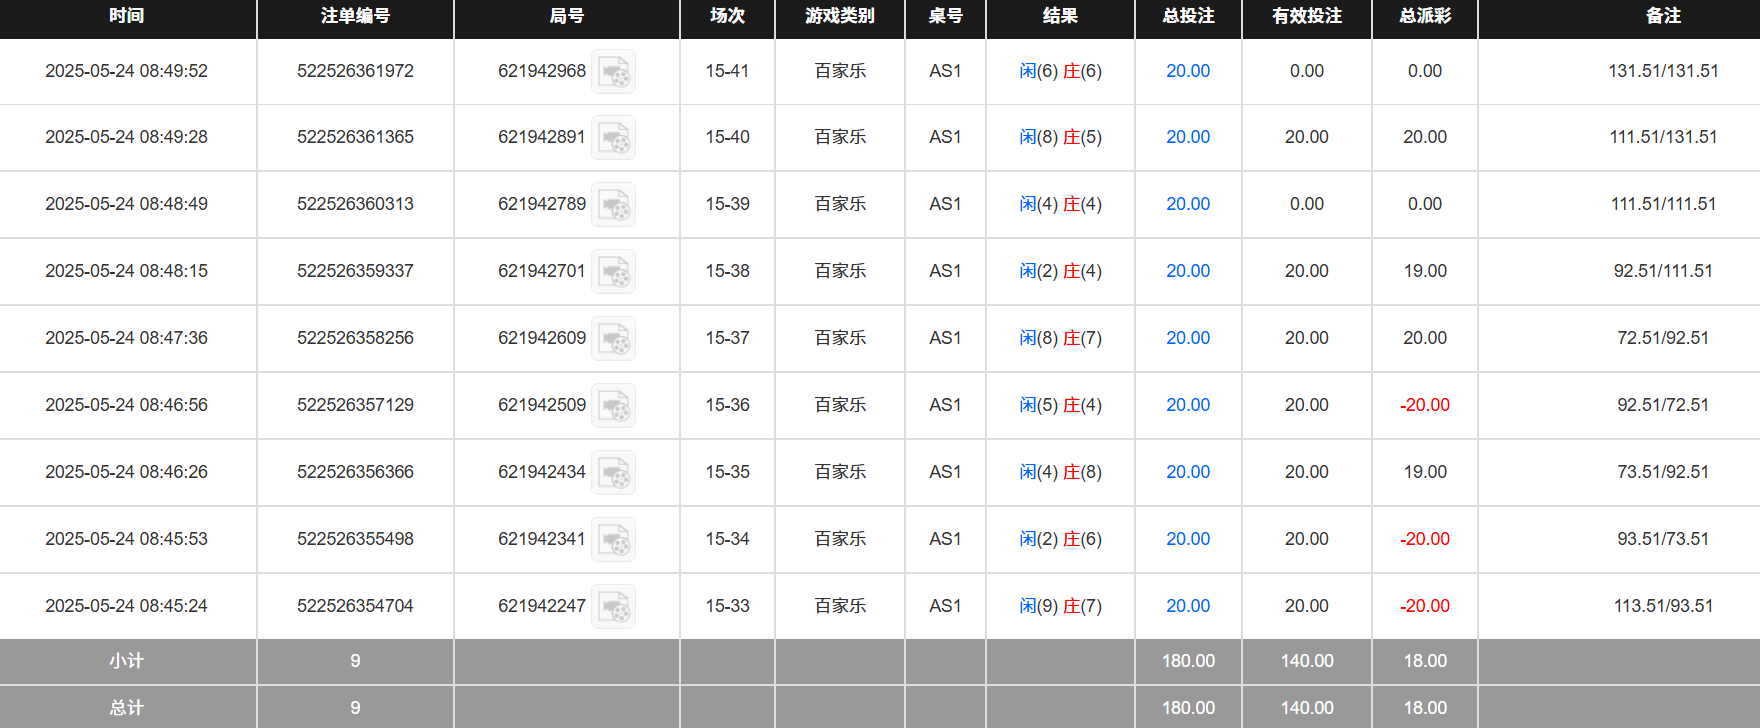Click the 有效投注 column header
This screenshot has width=1760, height=728.
click(x=1306, y=16)
